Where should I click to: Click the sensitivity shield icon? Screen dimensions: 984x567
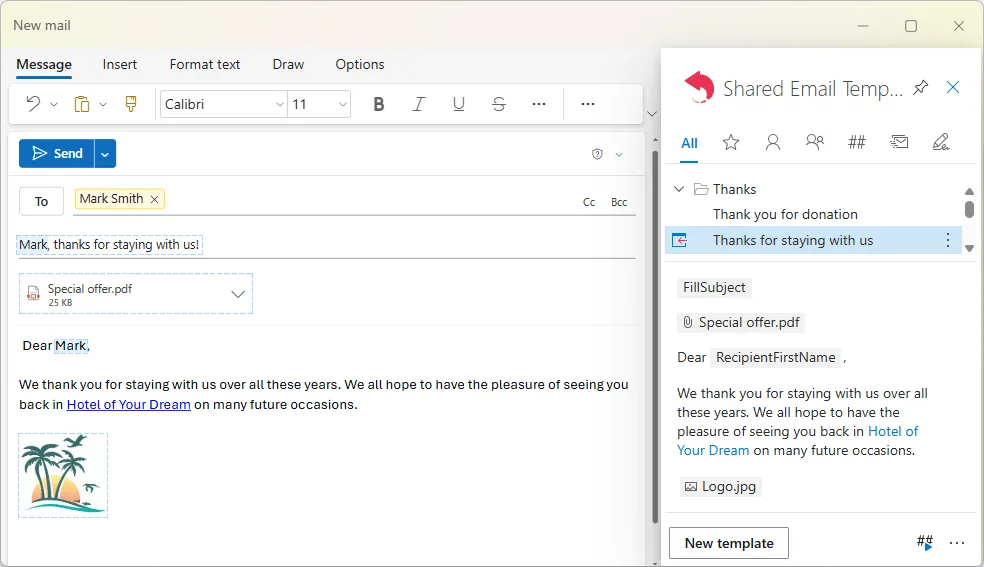click(597, 154)
